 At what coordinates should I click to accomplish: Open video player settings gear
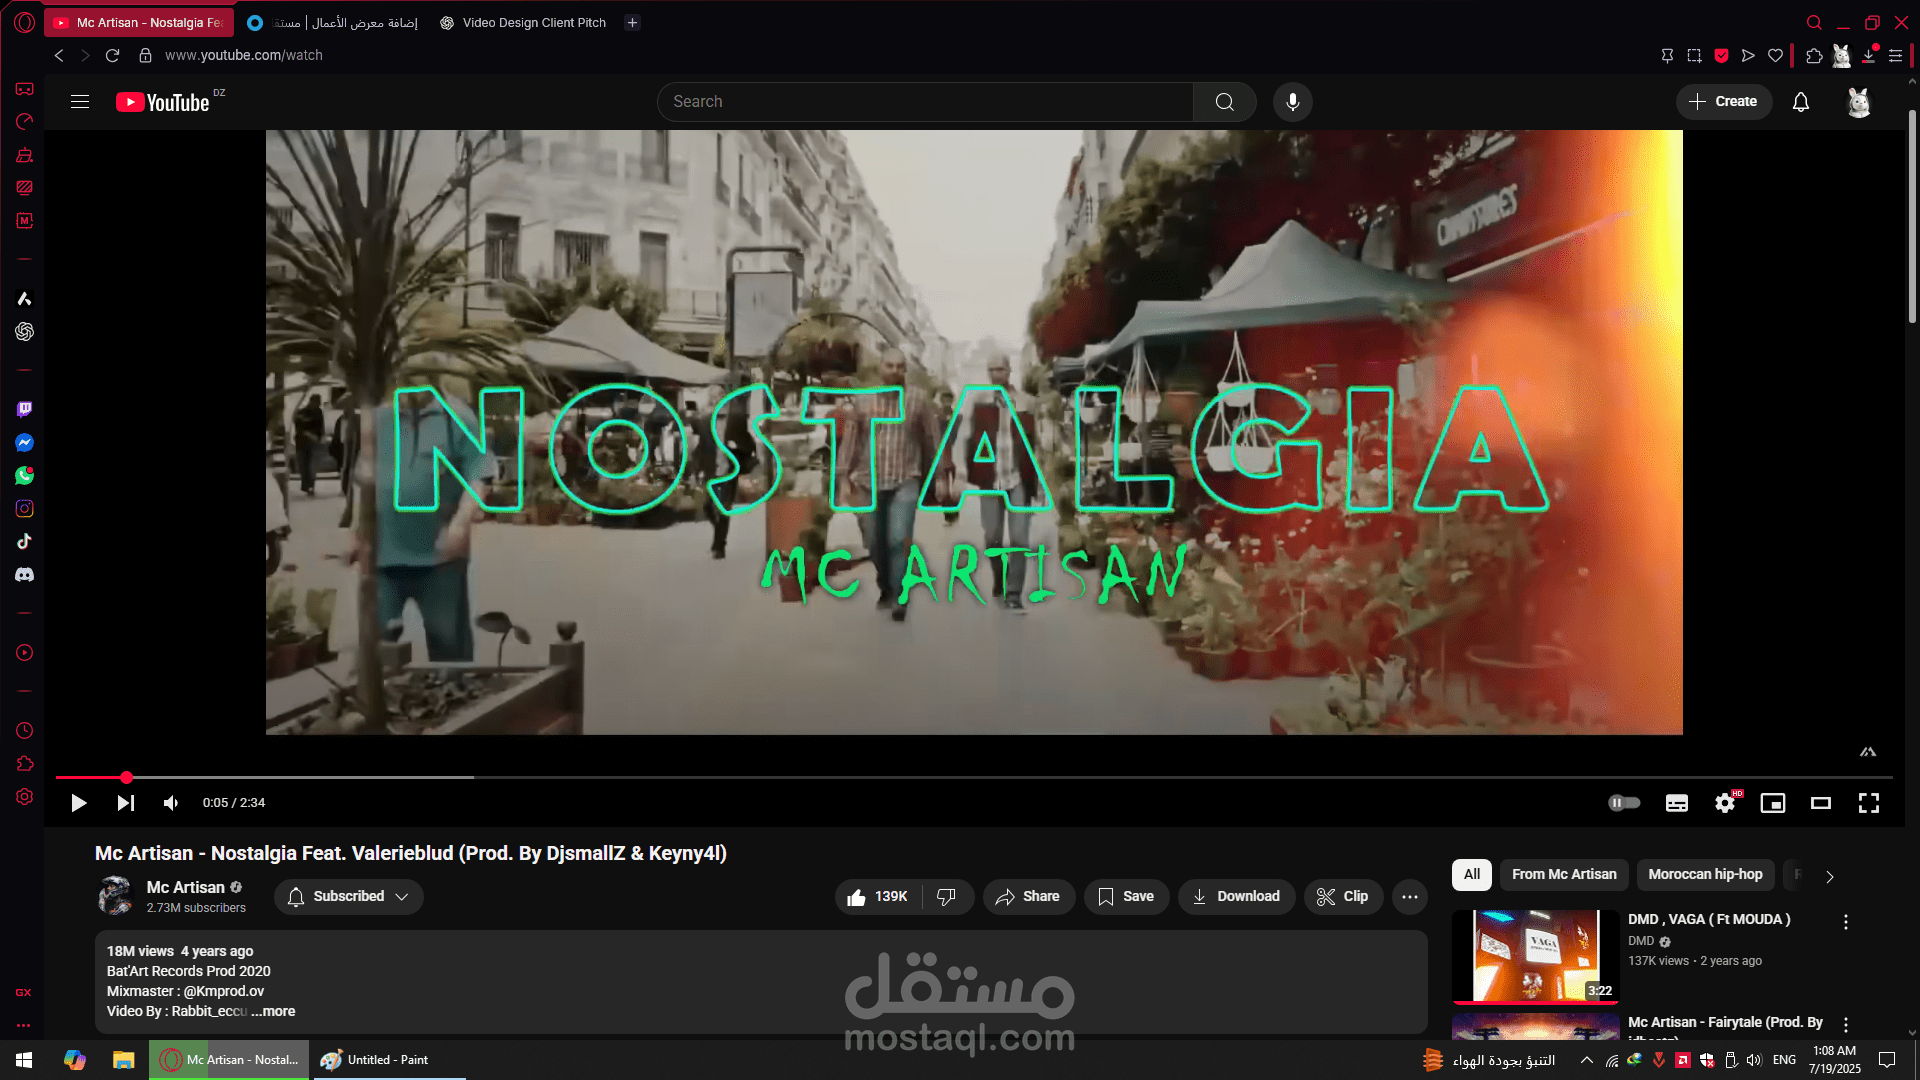(x=1725, y=803)
